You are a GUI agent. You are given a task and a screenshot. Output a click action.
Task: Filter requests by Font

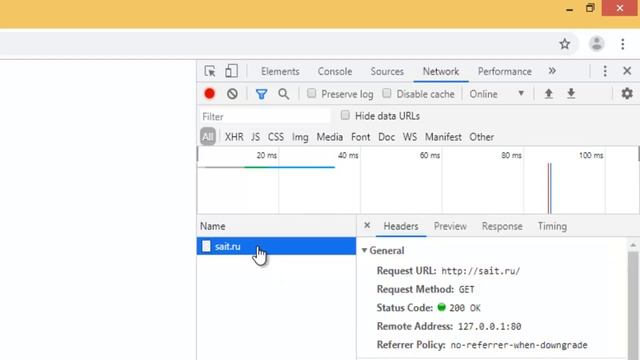pos(360,137)
